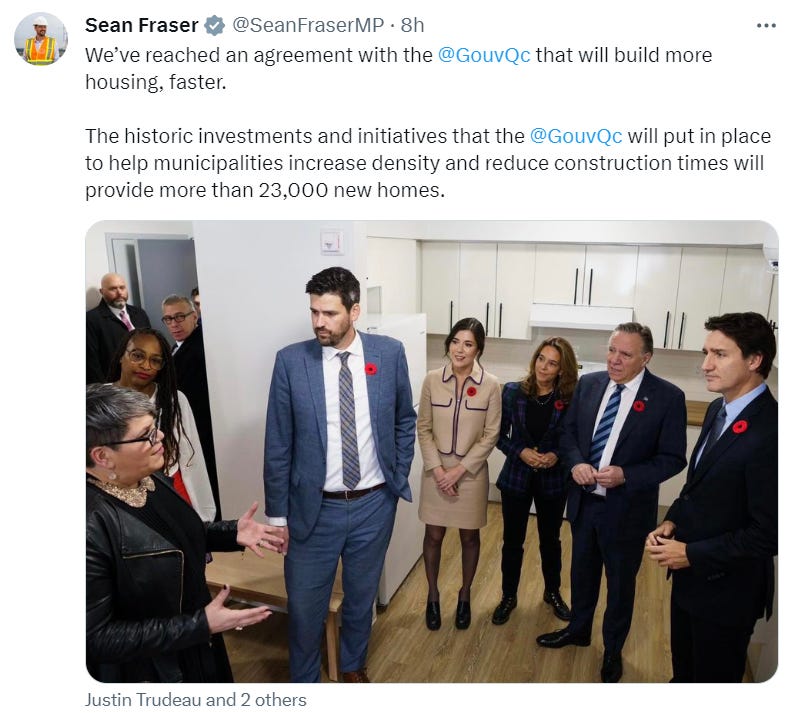This screenshot has height=713, width=800.
Task: Click the man with blue striped tie
Action: coord(612,490)
